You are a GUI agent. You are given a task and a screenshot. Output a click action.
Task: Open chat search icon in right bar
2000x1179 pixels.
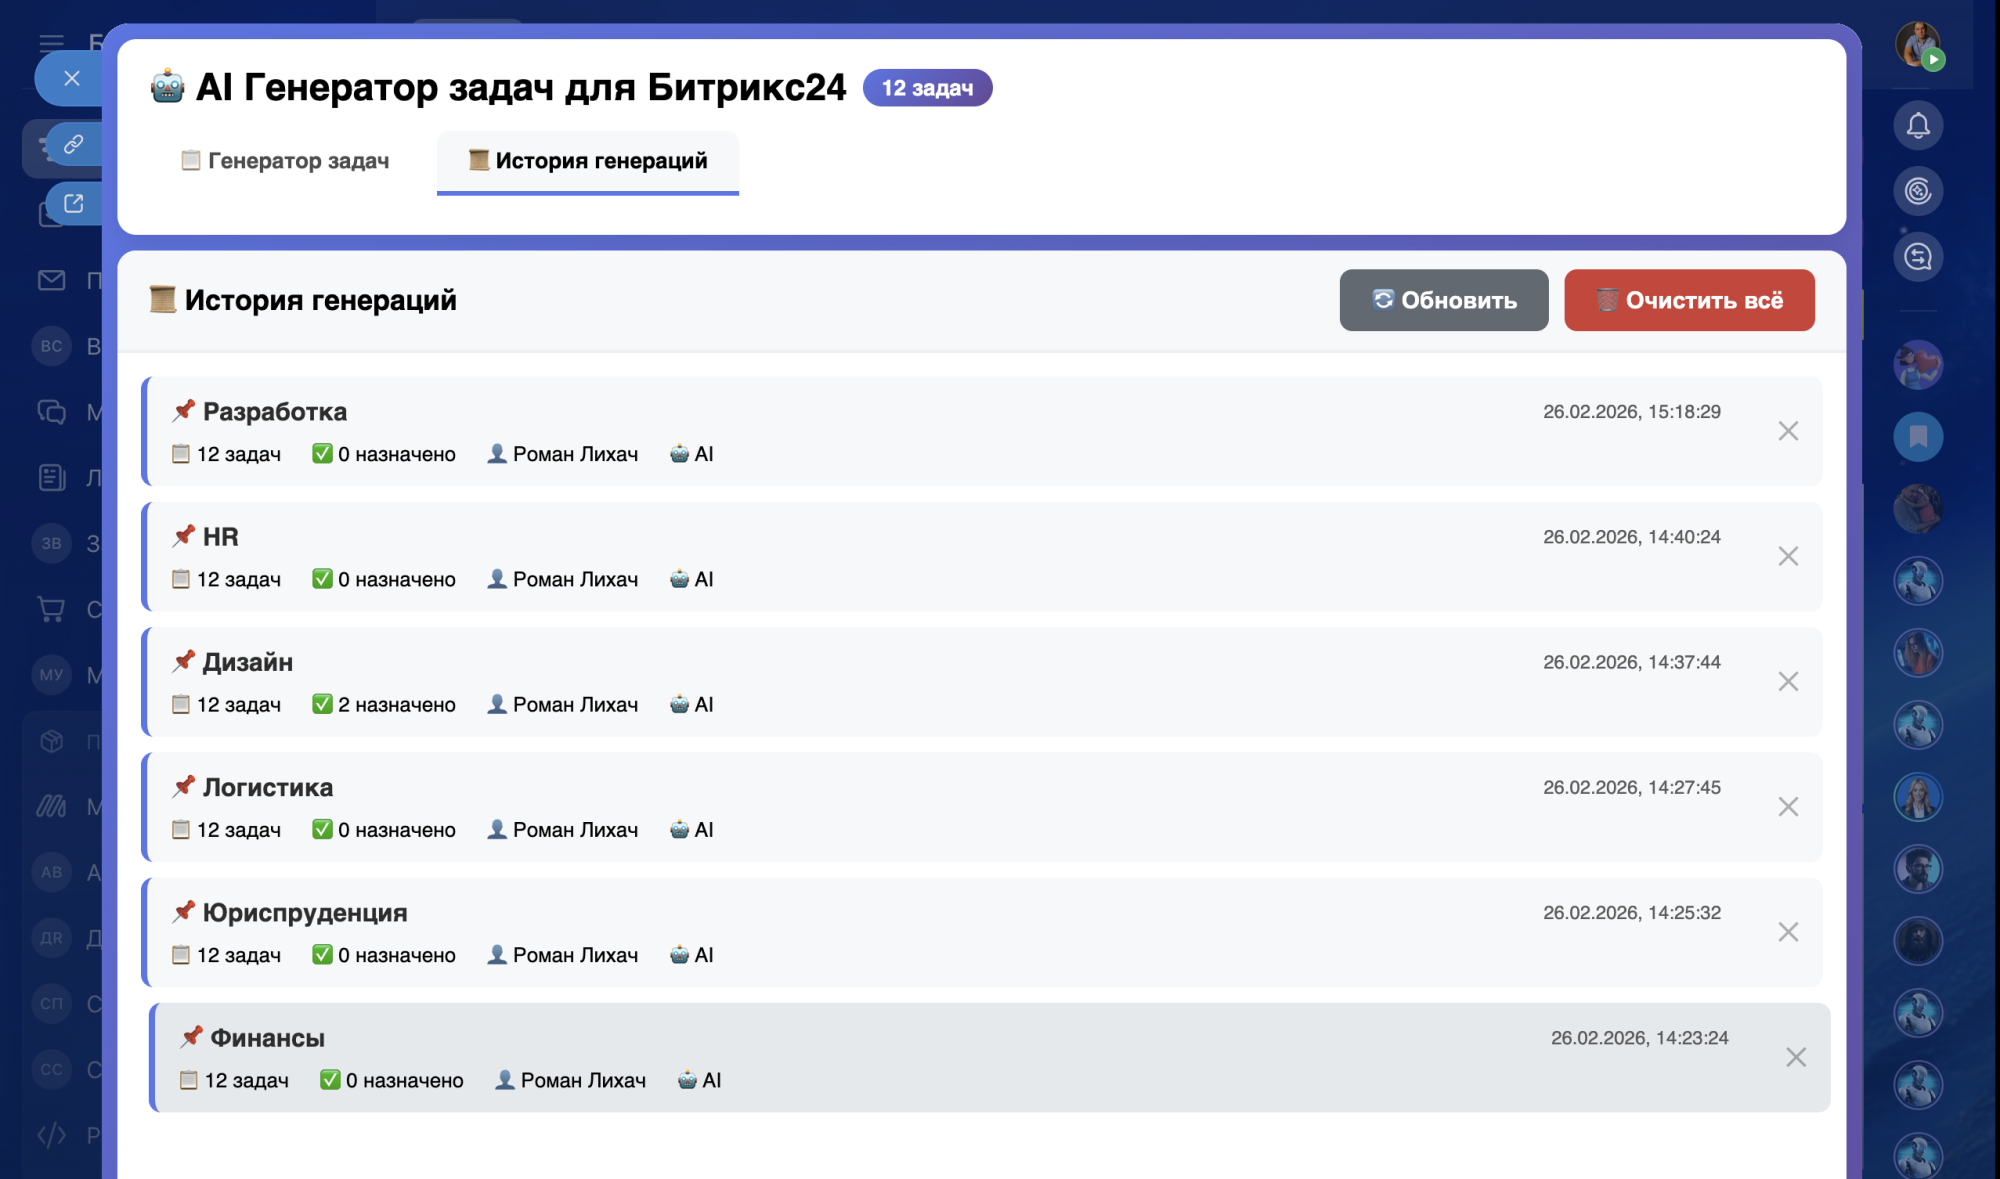click(1918, 257)
